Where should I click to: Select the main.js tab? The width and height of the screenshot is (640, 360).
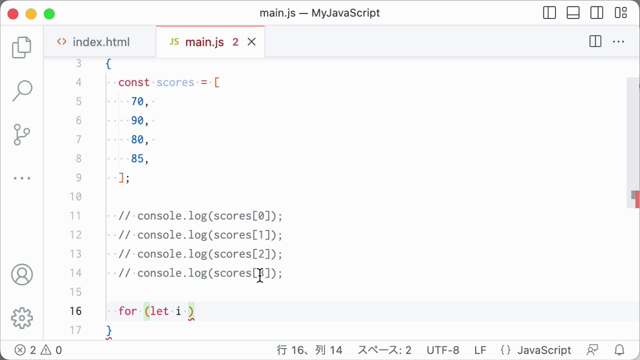(x=204, y=42)
